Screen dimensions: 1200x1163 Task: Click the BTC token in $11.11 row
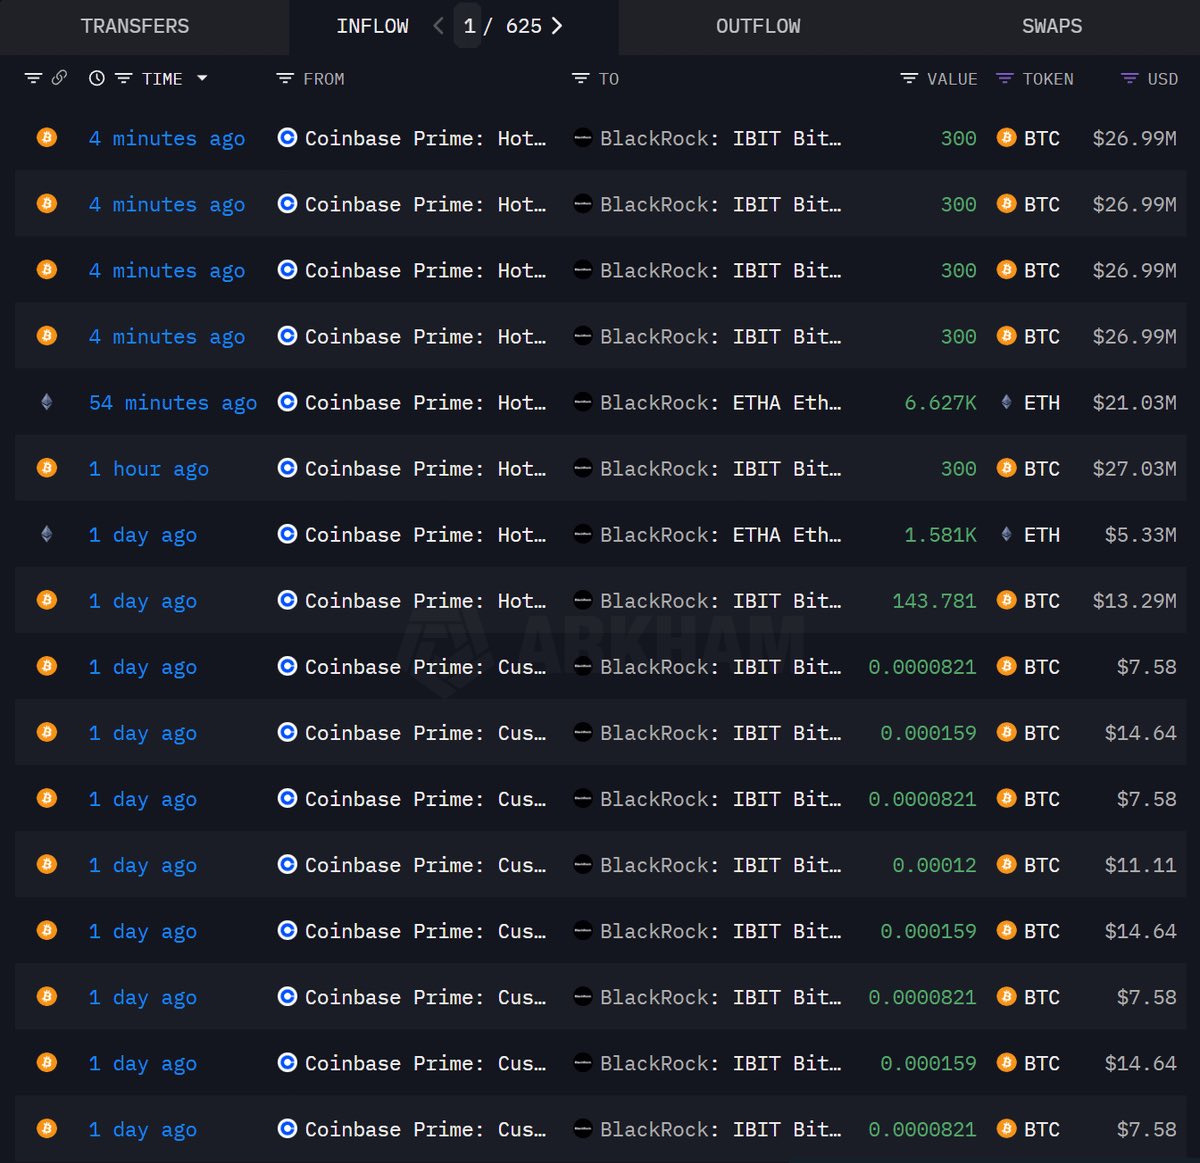tap(1040, 865)
